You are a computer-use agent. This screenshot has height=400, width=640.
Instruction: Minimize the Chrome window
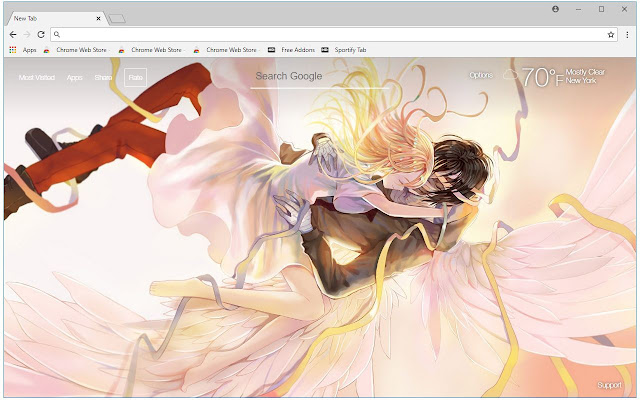click(x=578, y=9)
